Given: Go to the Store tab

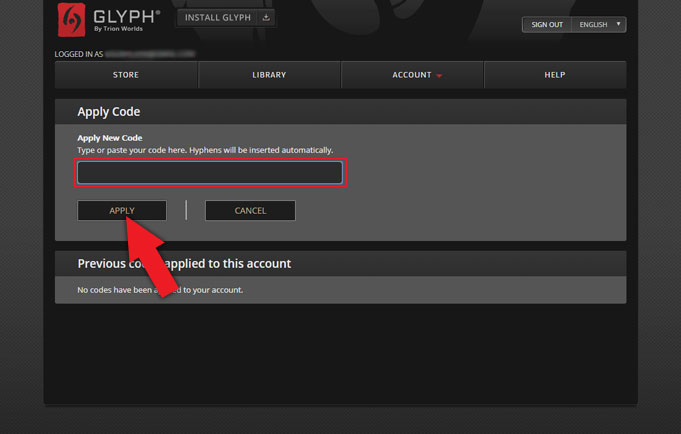Looking at the screenshot, I should [126, 75].
